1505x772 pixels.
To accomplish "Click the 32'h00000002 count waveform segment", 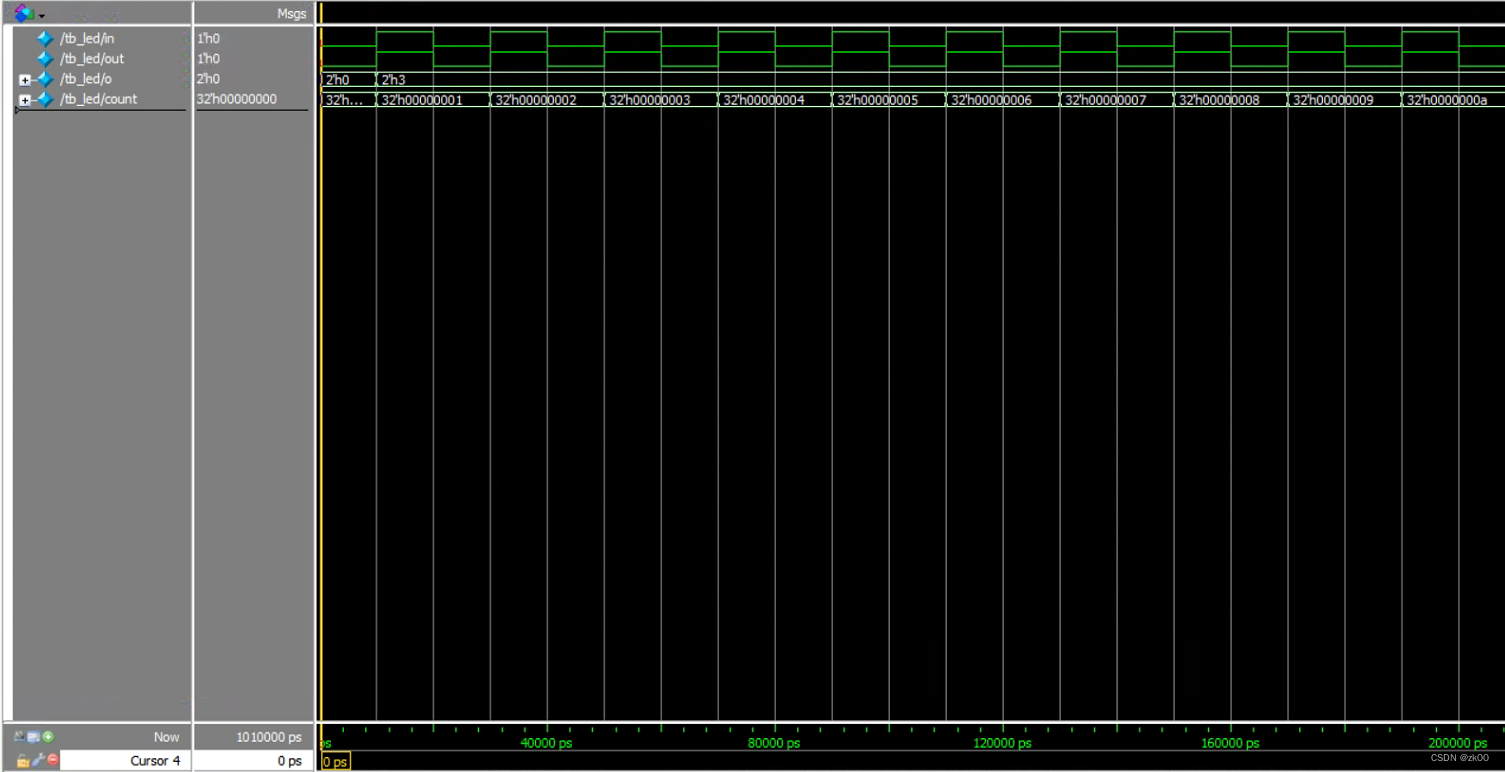I will click(547, 100).
